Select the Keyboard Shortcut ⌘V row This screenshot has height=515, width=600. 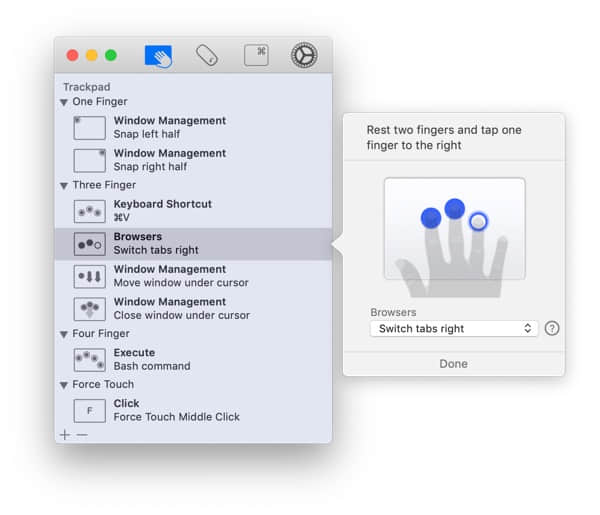point(193,211)
